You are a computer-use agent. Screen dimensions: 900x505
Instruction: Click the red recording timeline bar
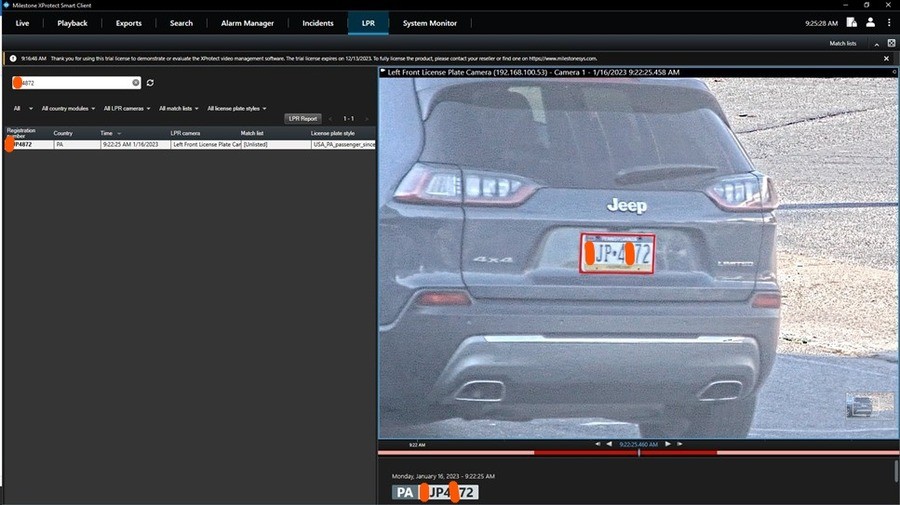(x=626, y=453)
